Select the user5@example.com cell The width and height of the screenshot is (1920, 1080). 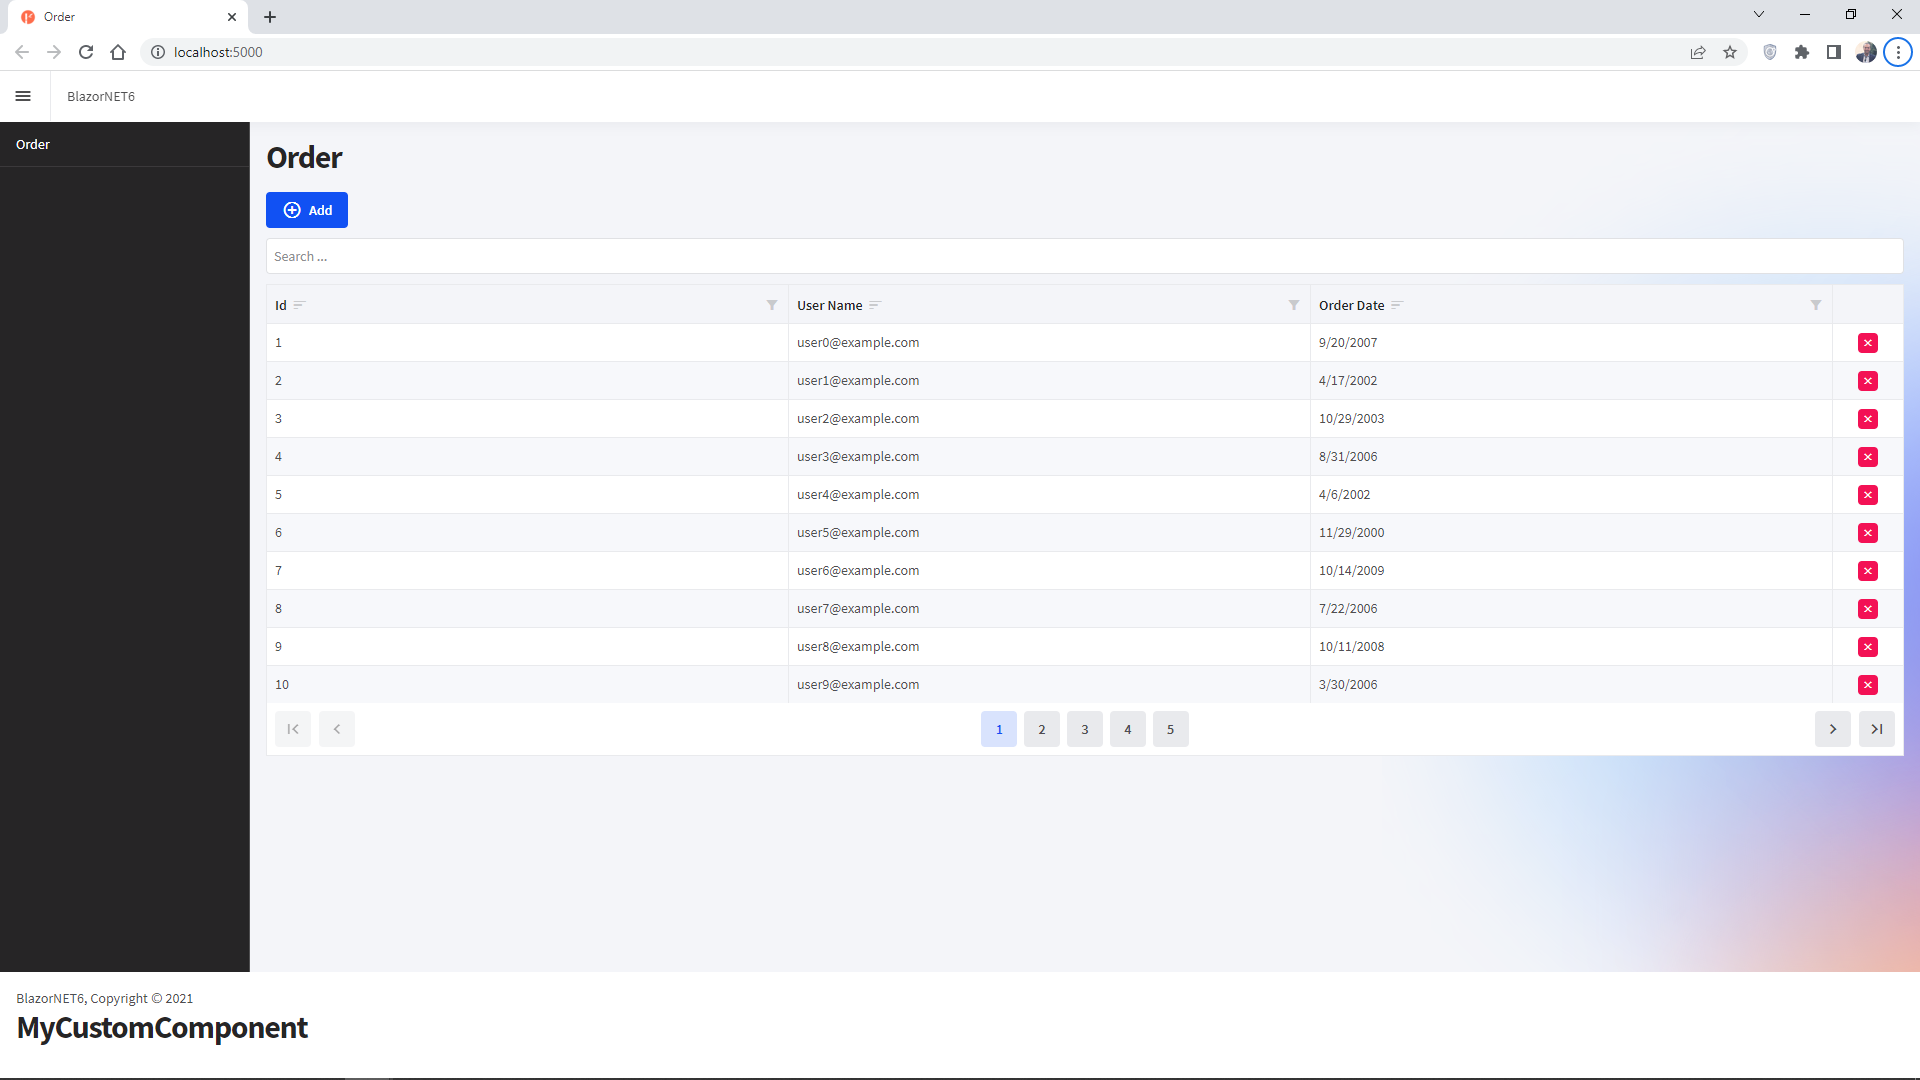[1049, 533]
